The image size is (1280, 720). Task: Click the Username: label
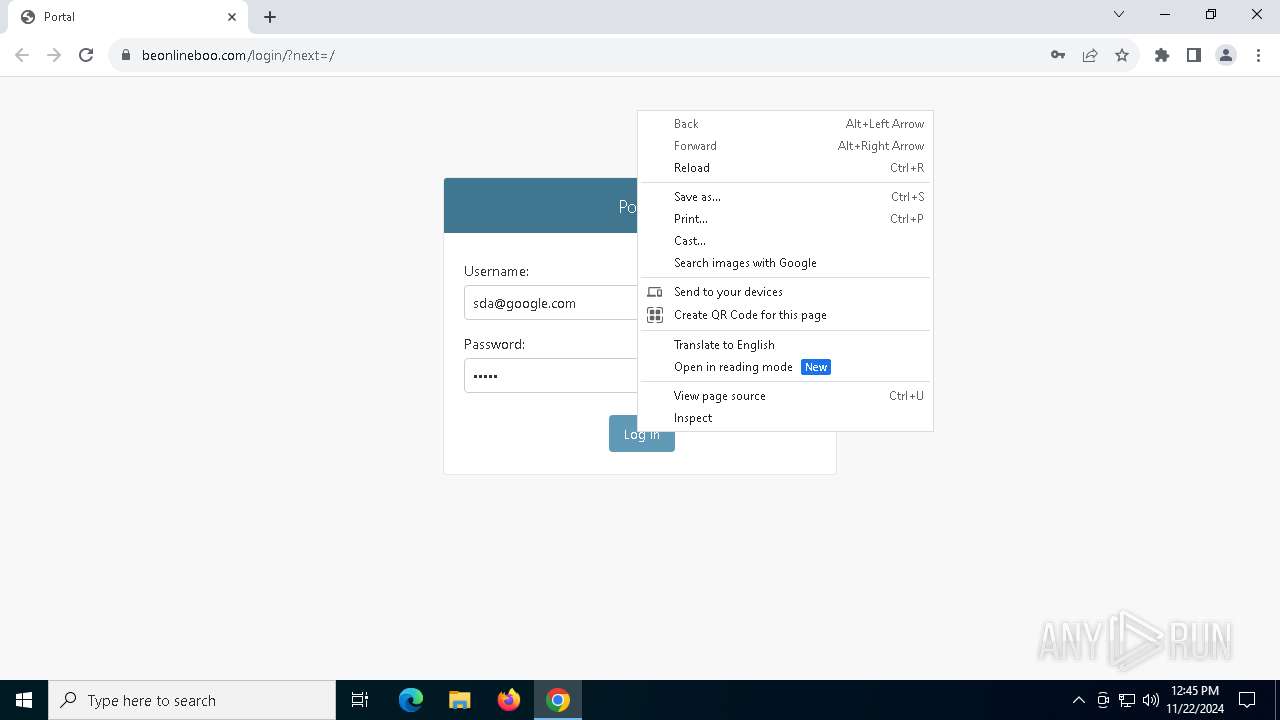pyautogui.click(x=496, y=271)
